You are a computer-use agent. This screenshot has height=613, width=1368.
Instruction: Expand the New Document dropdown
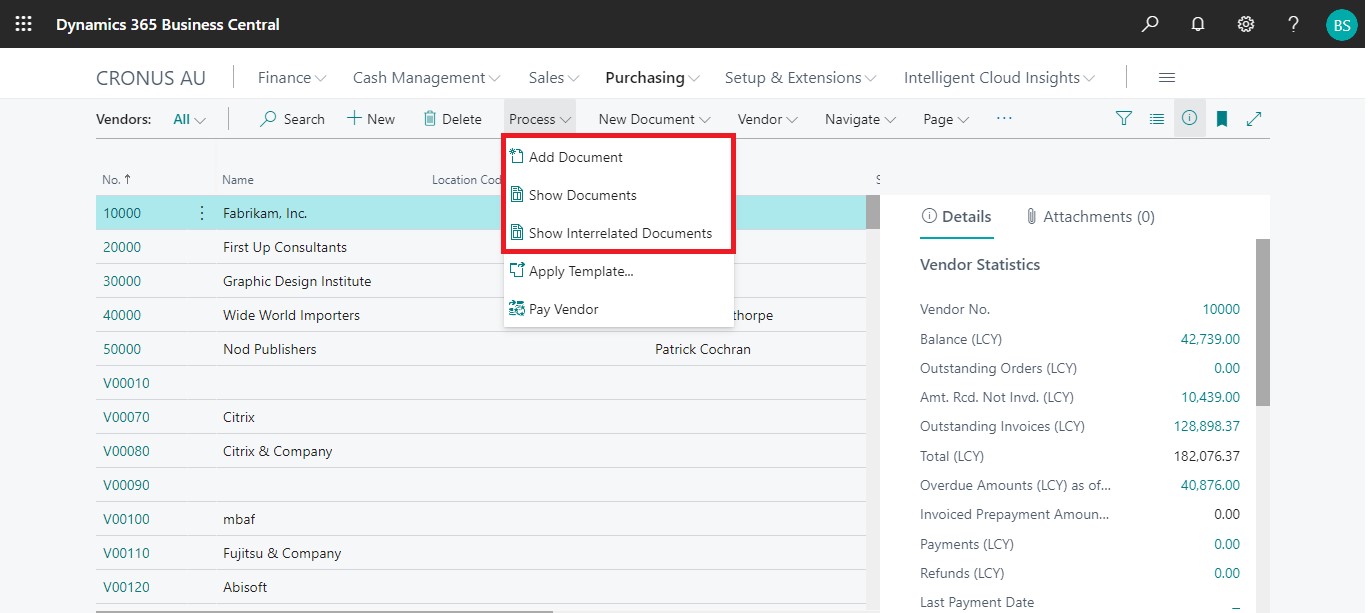(x=654, y=119)
